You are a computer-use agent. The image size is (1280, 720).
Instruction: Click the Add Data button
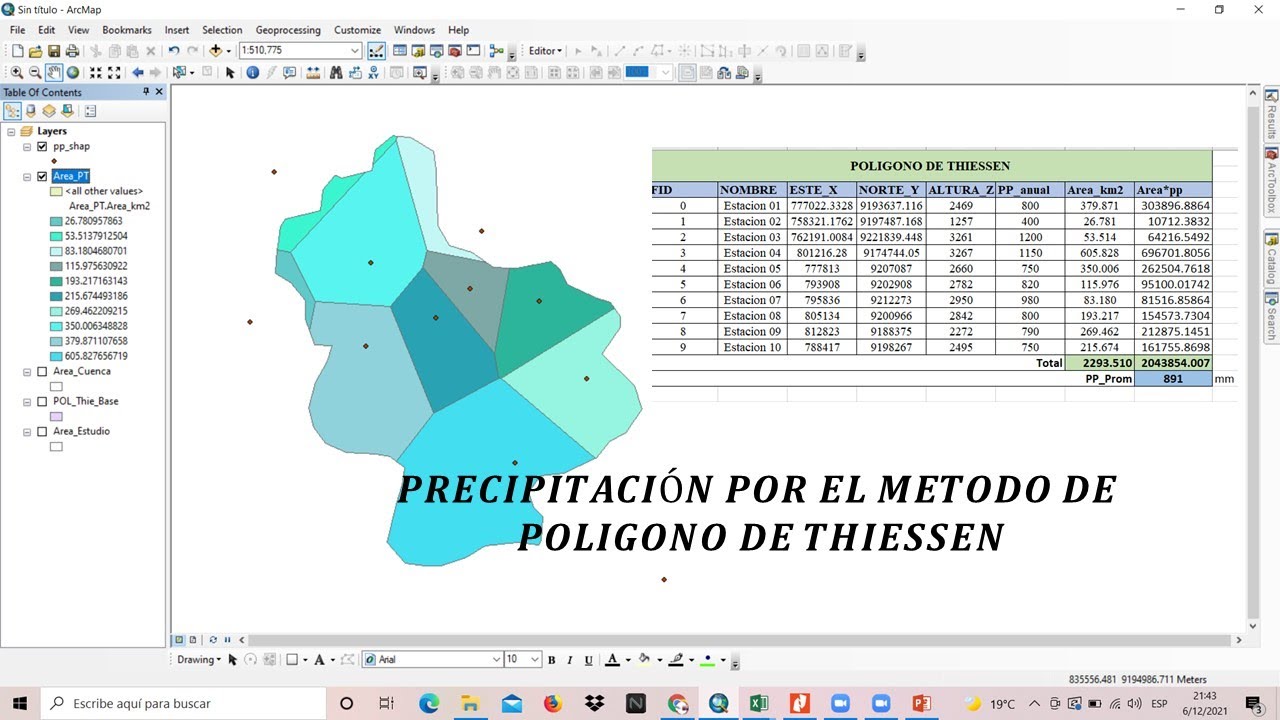point(215,50)
